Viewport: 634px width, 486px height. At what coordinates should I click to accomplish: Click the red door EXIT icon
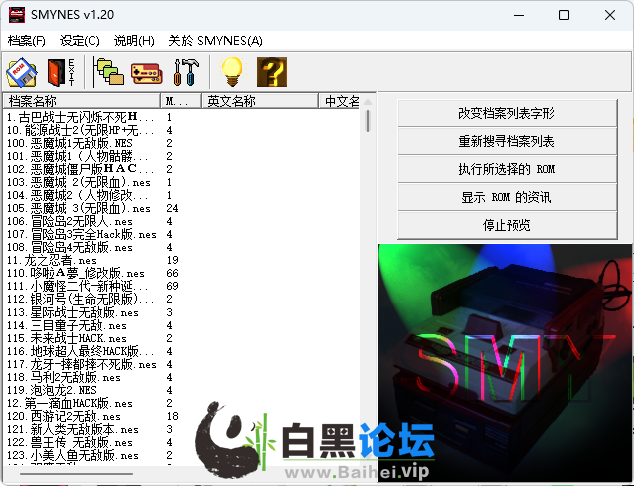click(61, 72)
